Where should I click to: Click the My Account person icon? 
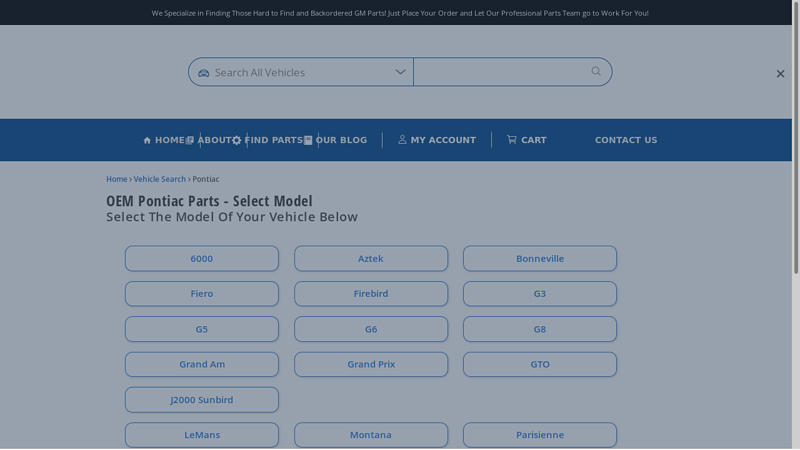pos(402,140)
